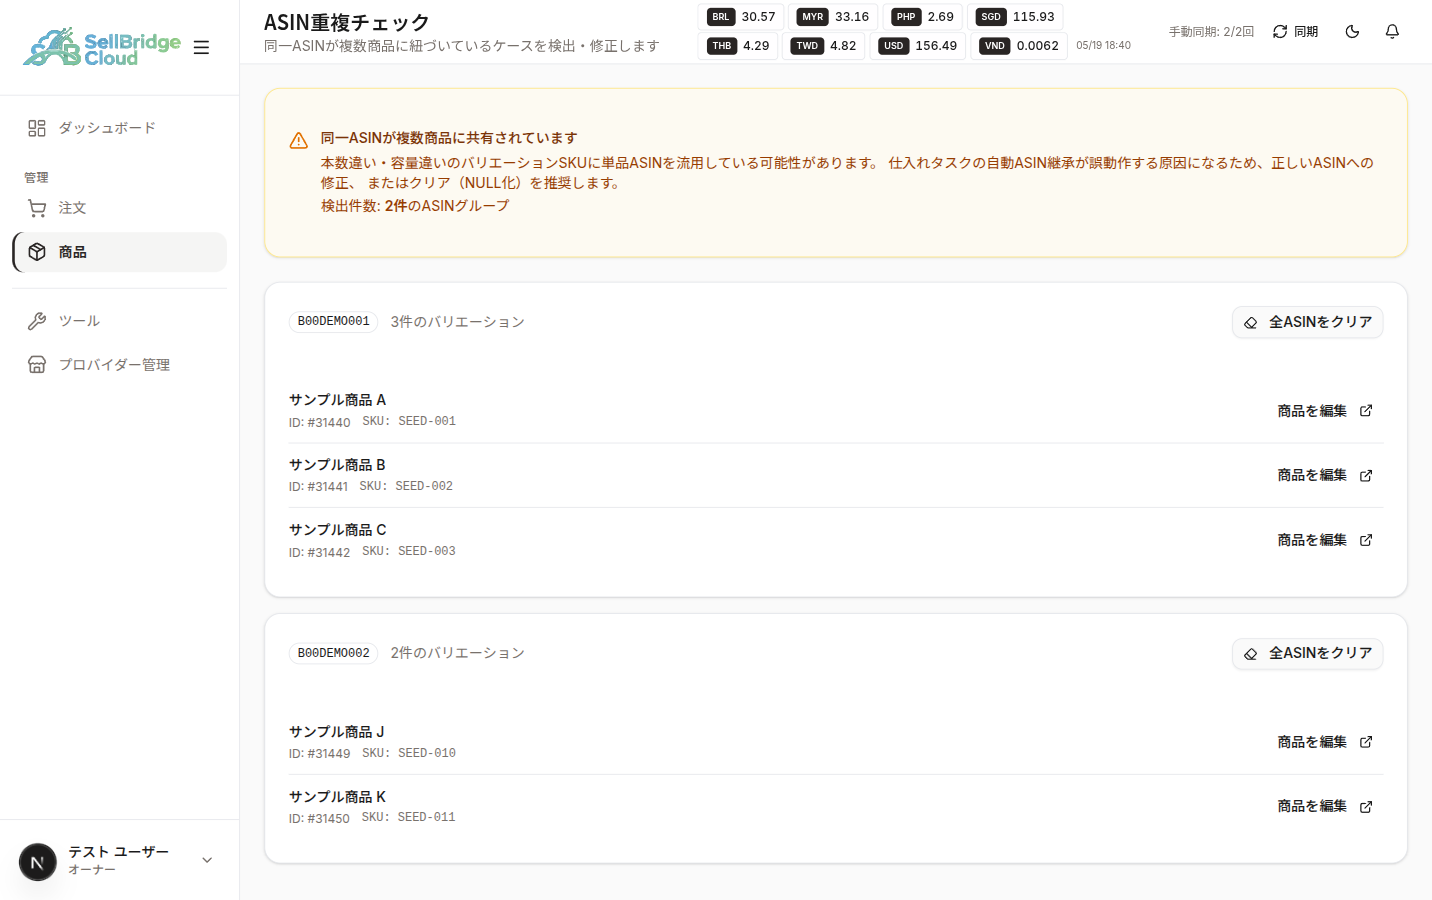Click the サンプル商品 B title
This screenshot has width=1432, height=900.
pos(337,465)
